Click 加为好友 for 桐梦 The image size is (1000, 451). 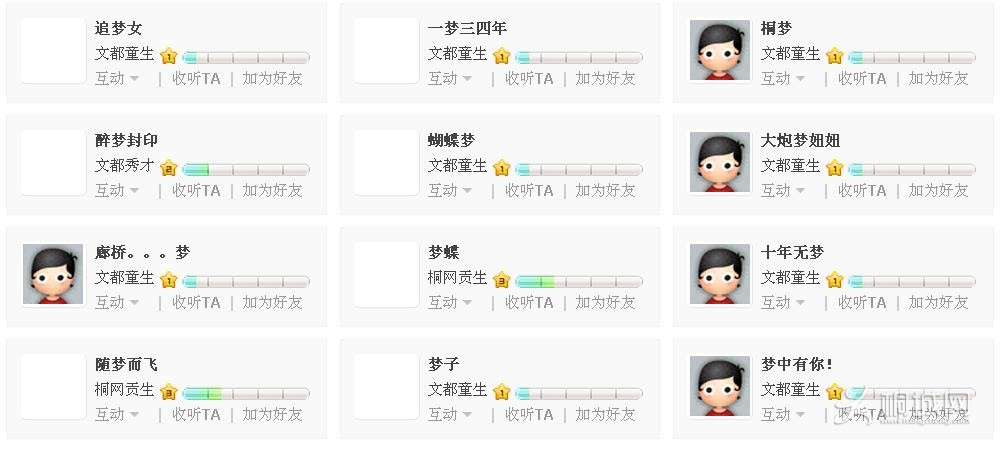tap(938, 78)
